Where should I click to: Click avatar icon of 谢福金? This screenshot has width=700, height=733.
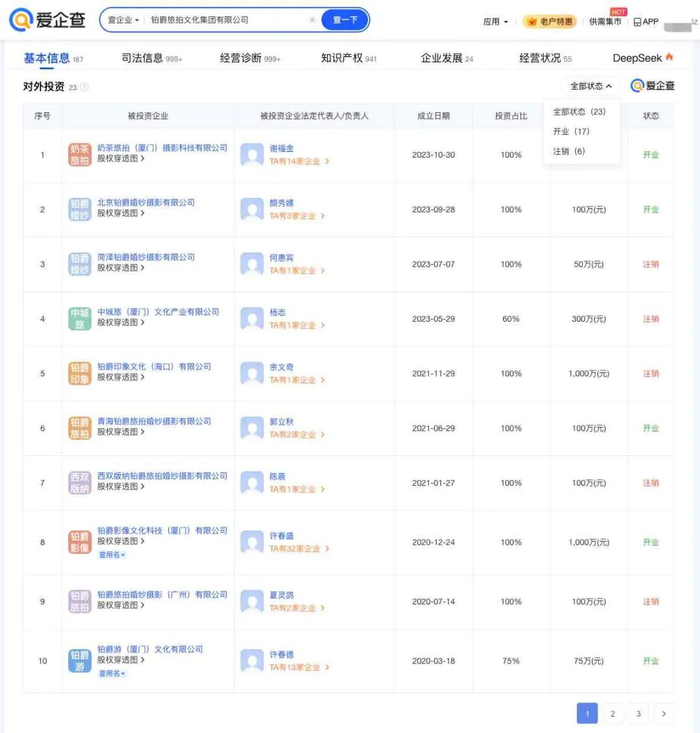(x=252, y=155)
